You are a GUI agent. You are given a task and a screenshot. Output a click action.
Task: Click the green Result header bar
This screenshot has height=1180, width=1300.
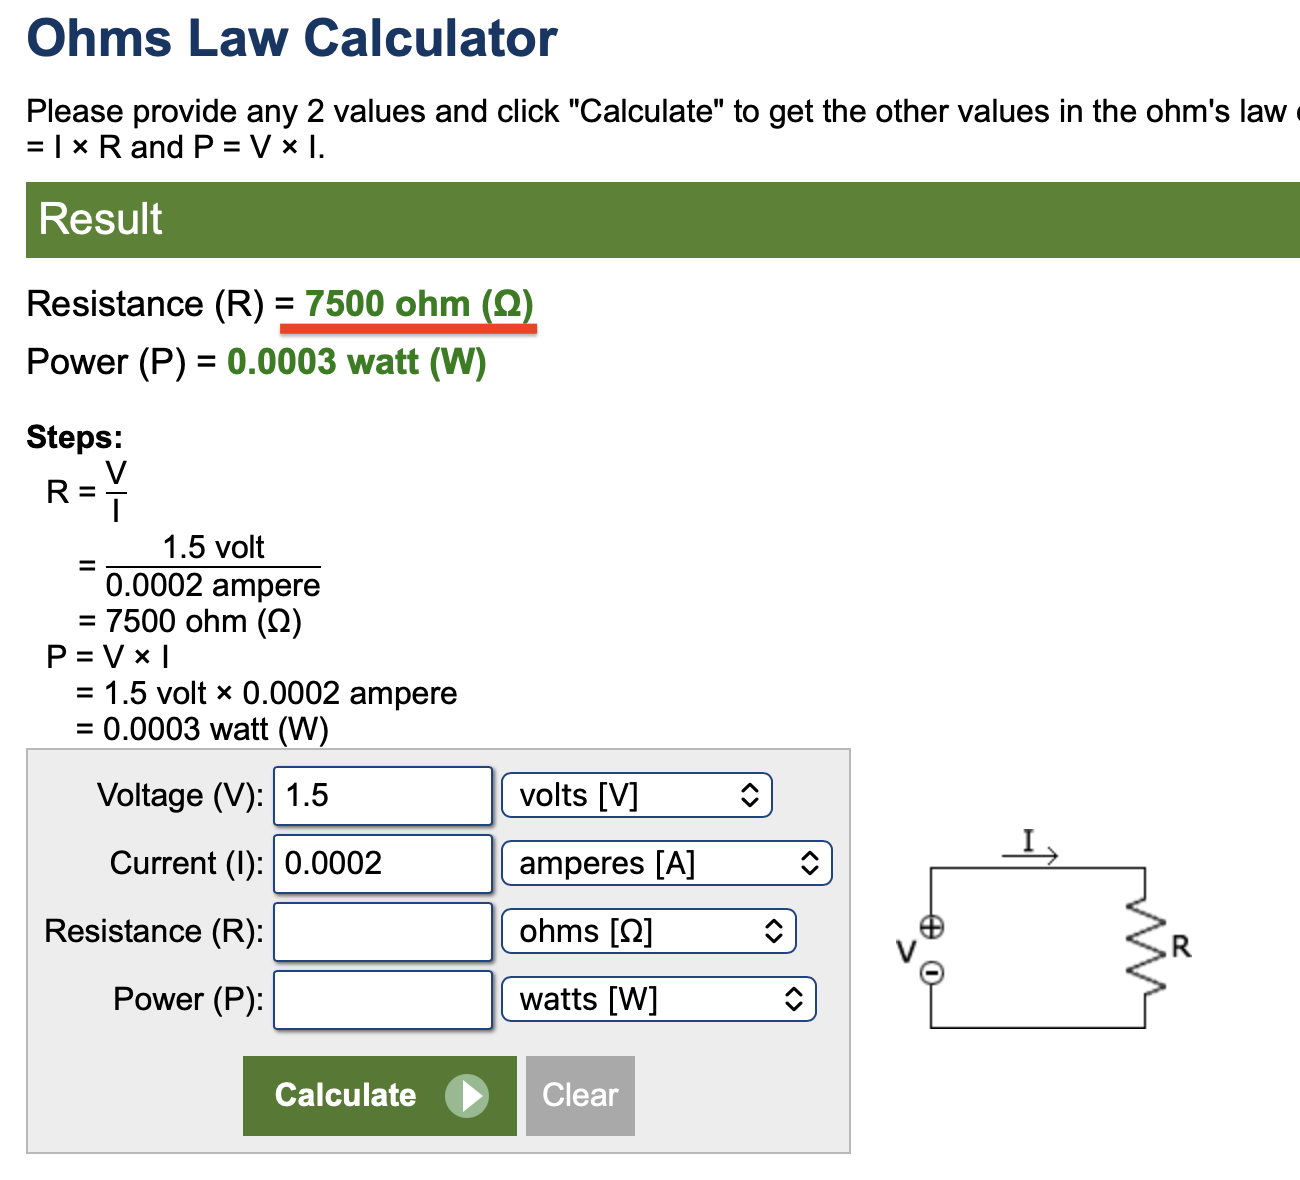662,219
